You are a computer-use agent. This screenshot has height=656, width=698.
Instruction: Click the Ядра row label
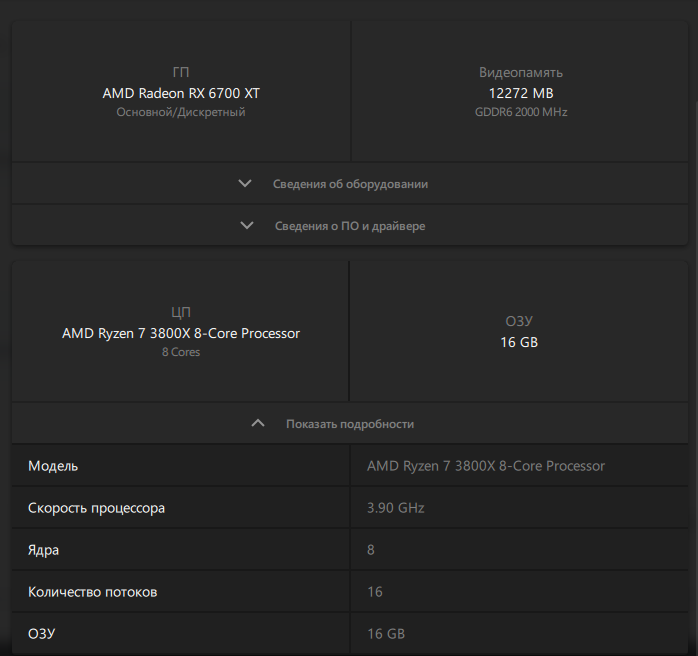(45, 550)
